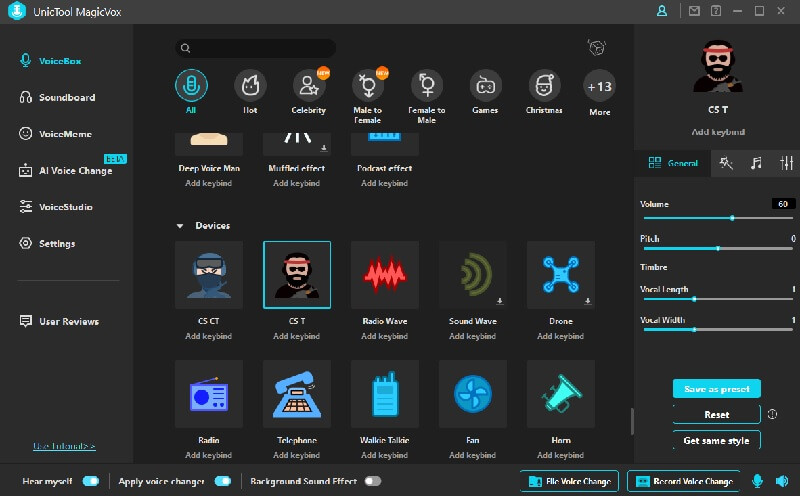
Task: Open the Games voice category
Action: tap(485, 86)
